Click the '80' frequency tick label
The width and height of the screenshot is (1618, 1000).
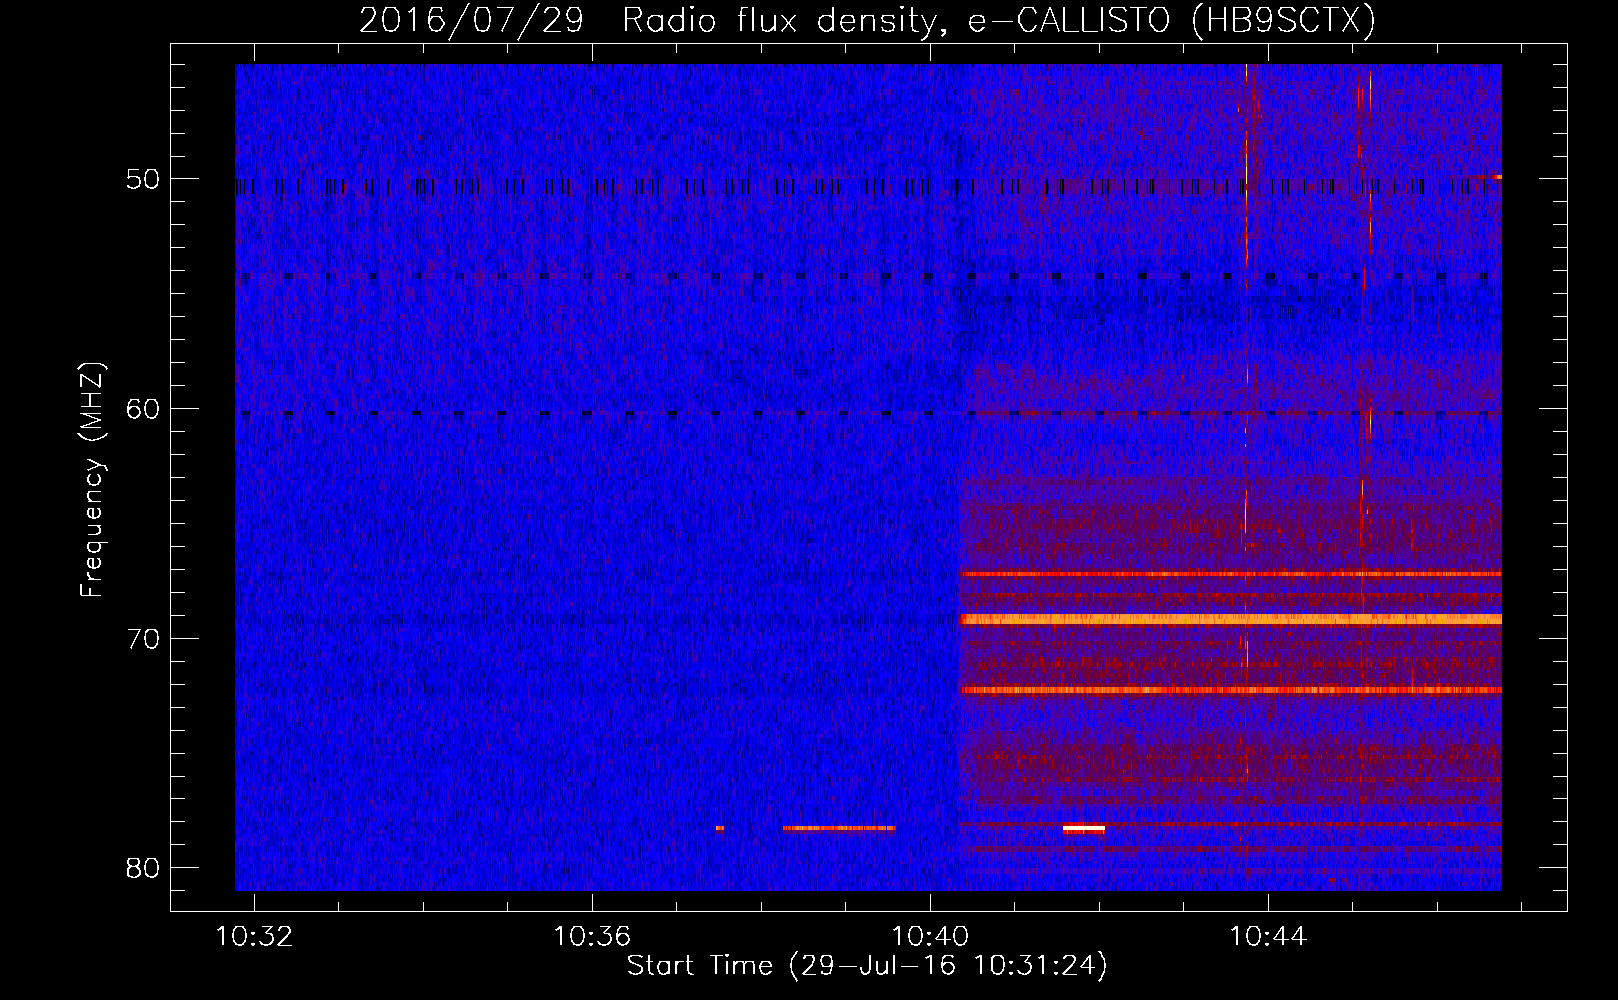[x=144, y=868]
